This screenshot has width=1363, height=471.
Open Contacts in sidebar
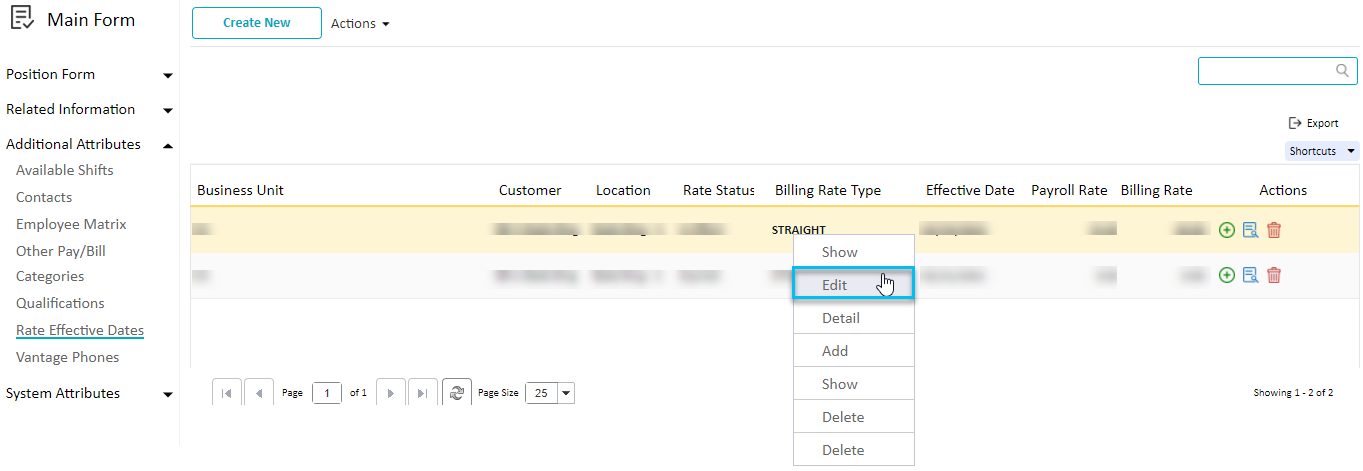click(x=44, y=197)
